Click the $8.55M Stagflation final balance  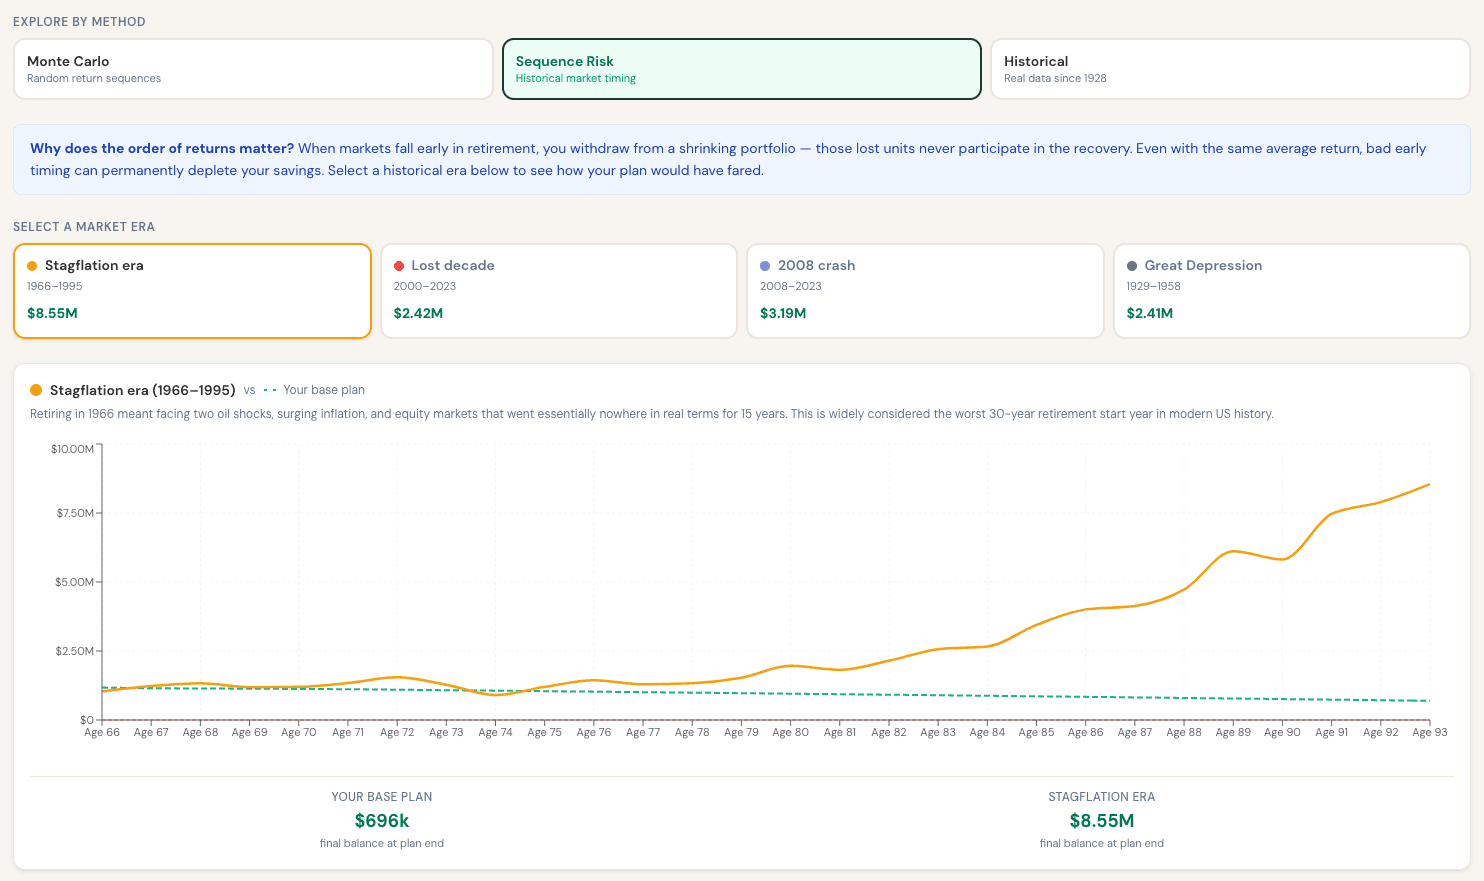coord(1102,821)
